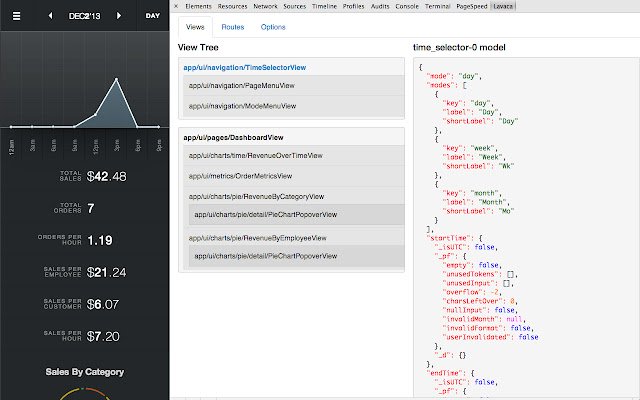Click Sales Per Employee value $21.24
Viewport: 640px width, 400px height.
pos(107,272)
